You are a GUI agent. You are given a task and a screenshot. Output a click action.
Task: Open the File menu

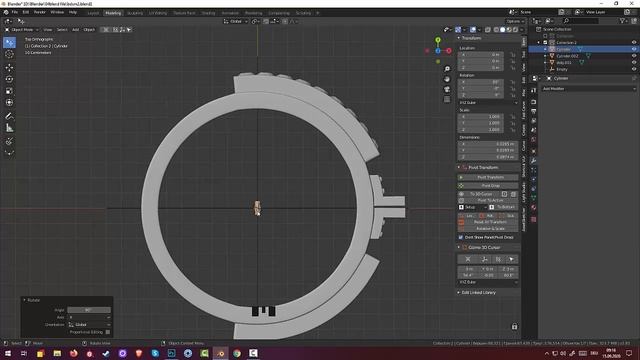15,12
